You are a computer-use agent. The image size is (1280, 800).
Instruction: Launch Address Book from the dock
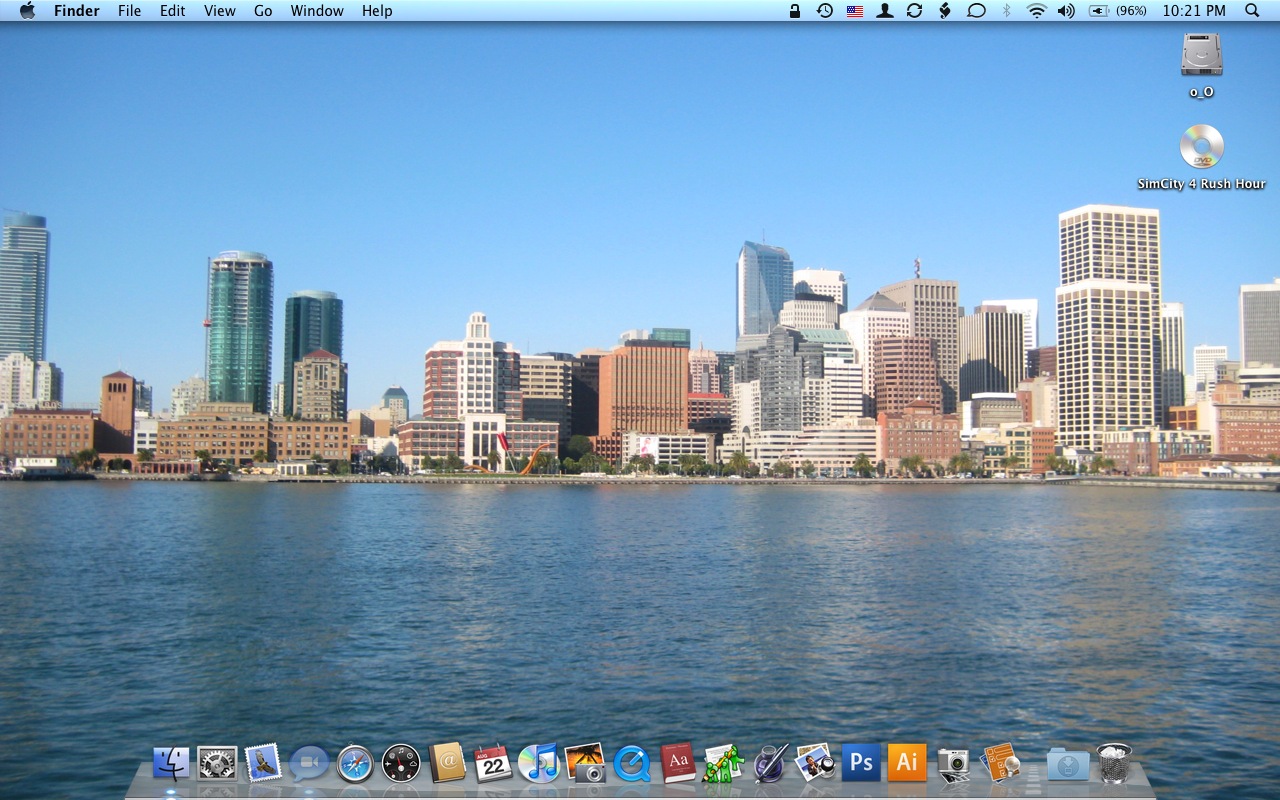(447, 764)
